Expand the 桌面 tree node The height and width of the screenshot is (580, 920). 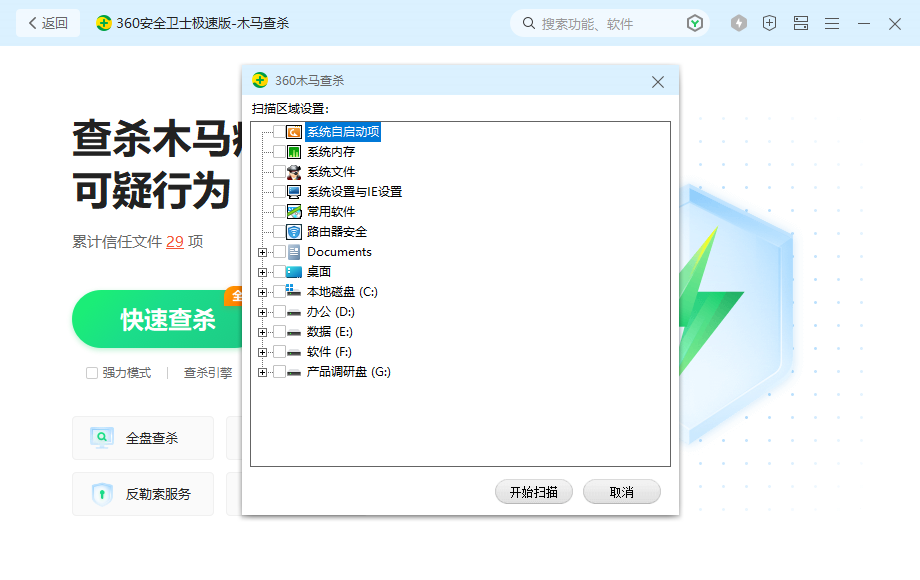tap(262, 271)
